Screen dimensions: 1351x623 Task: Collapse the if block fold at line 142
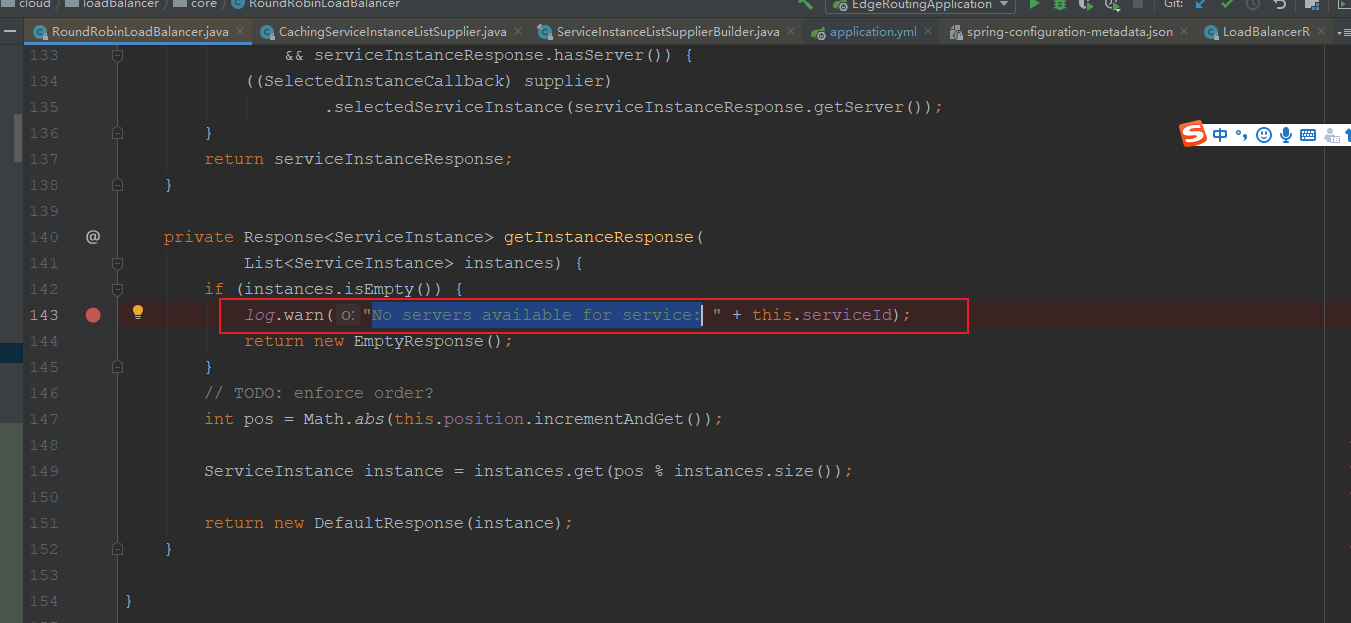tap(118, 289)
